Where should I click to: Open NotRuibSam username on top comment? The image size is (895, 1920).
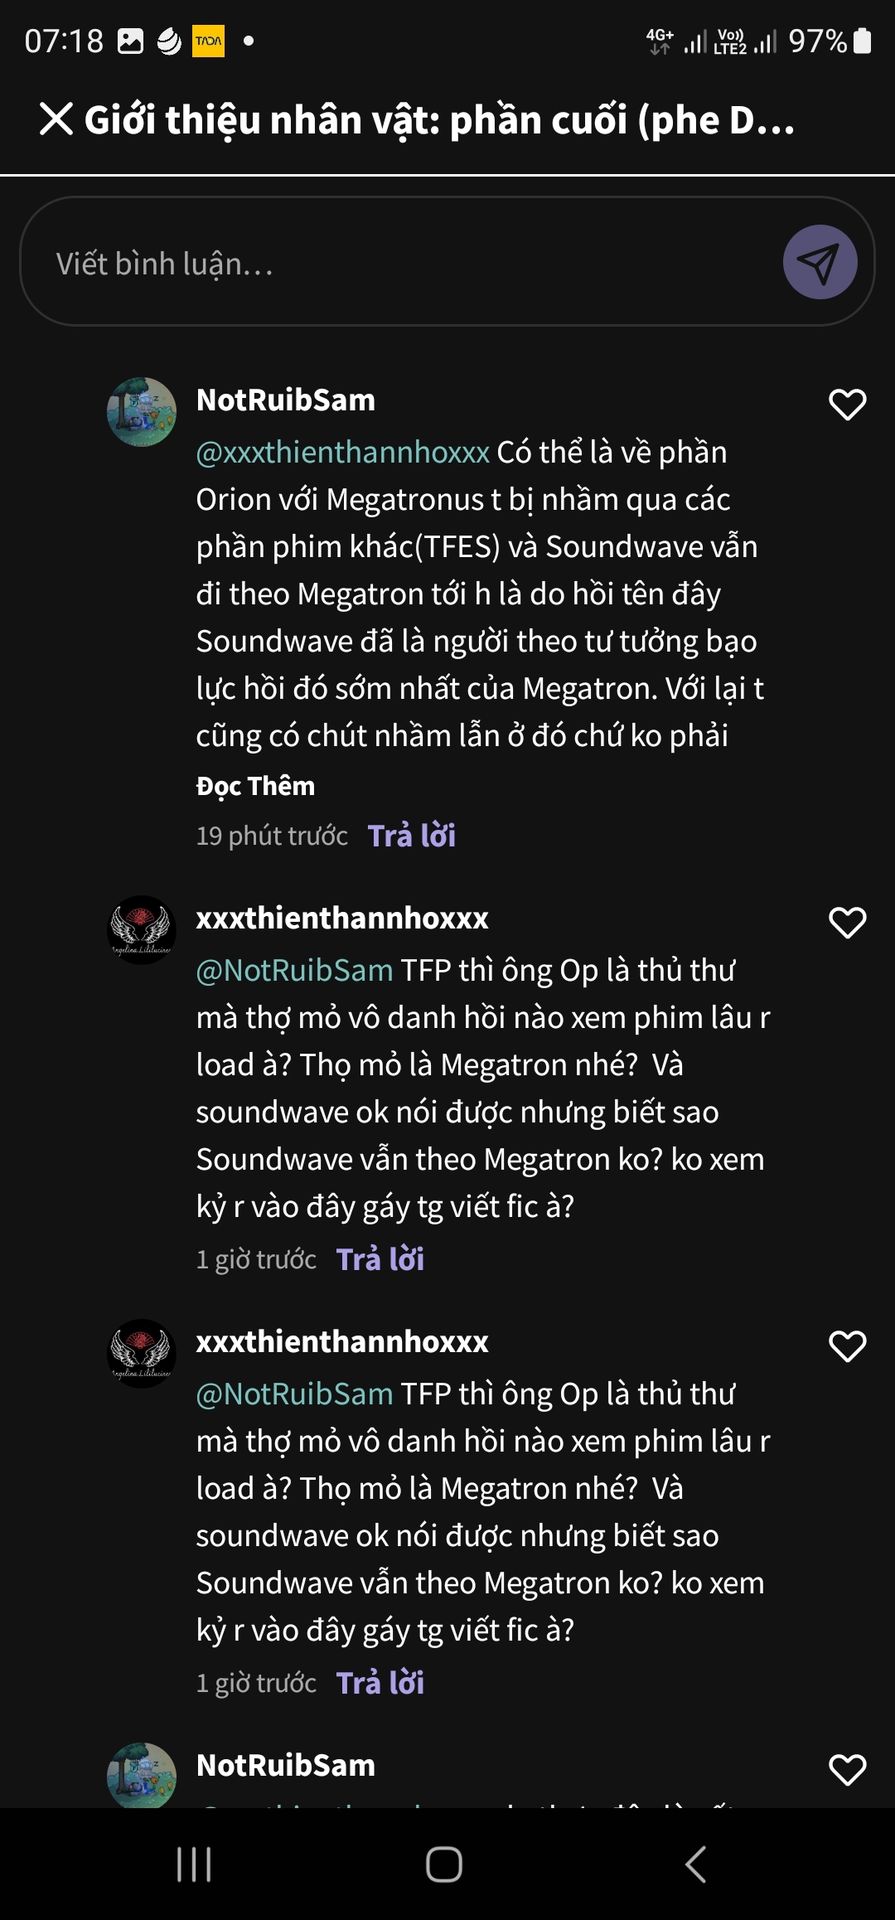pyautogui.click(x=286, y=400)
